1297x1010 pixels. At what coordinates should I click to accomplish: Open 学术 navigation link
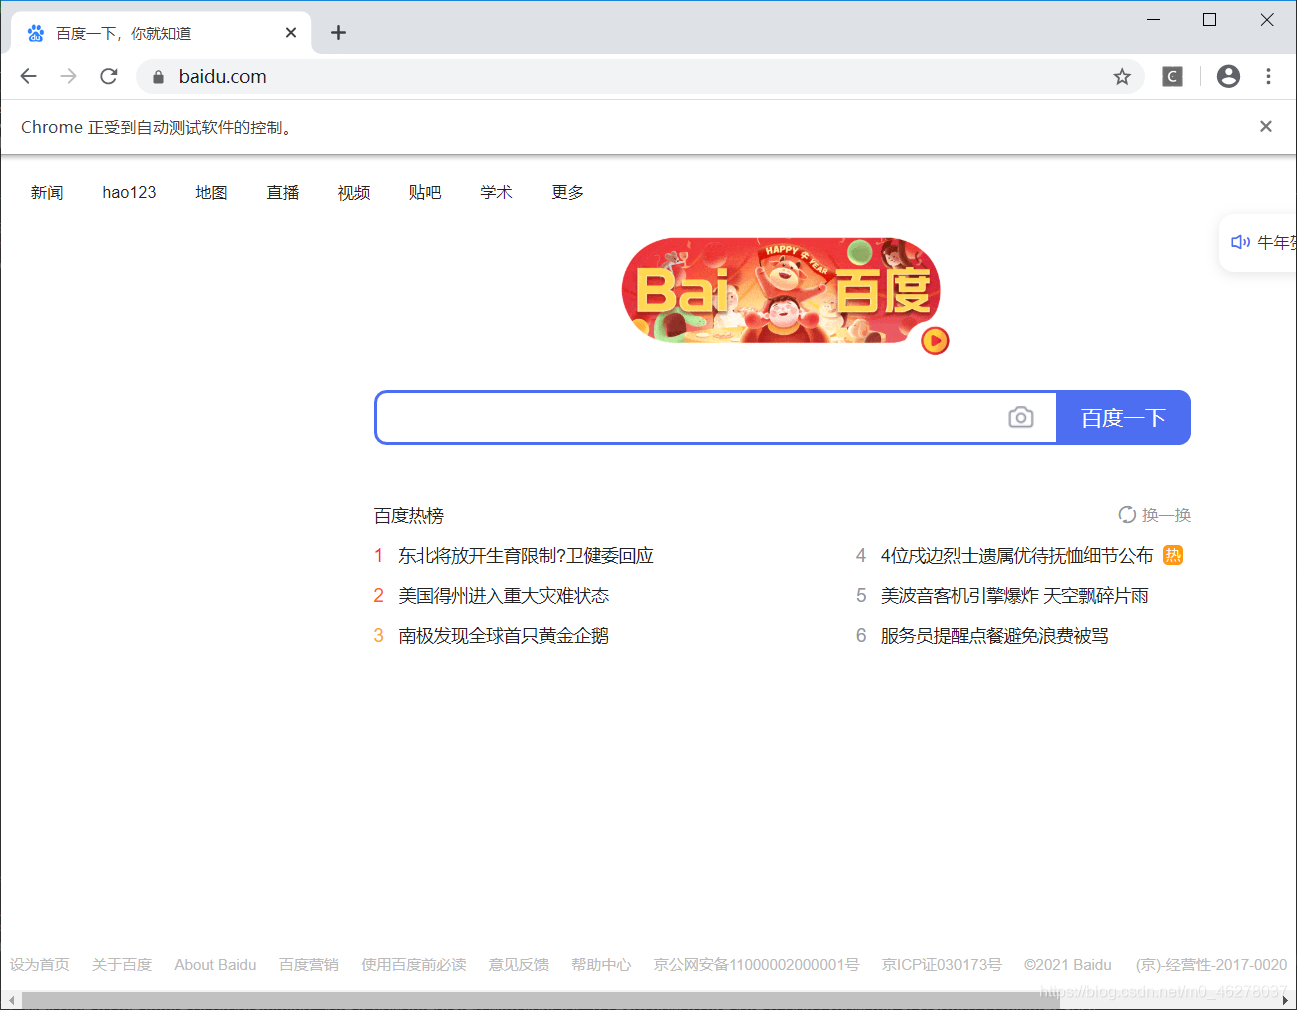[496, 192]
